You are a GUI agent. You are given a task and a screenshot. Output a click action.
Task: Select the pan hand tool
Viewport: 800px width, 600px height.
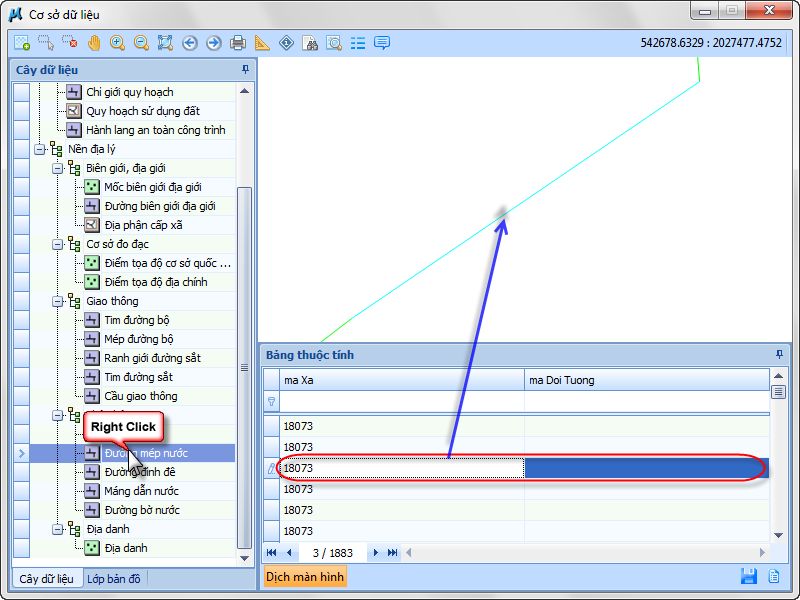point(94,43)
